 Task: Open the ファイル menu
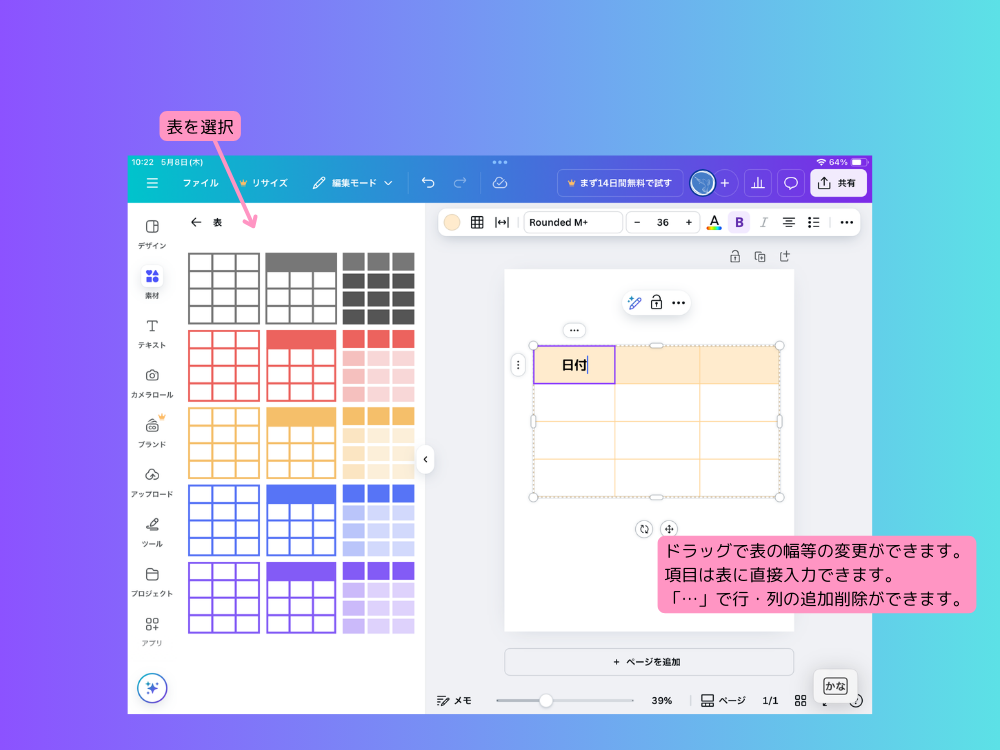(201, 183)
